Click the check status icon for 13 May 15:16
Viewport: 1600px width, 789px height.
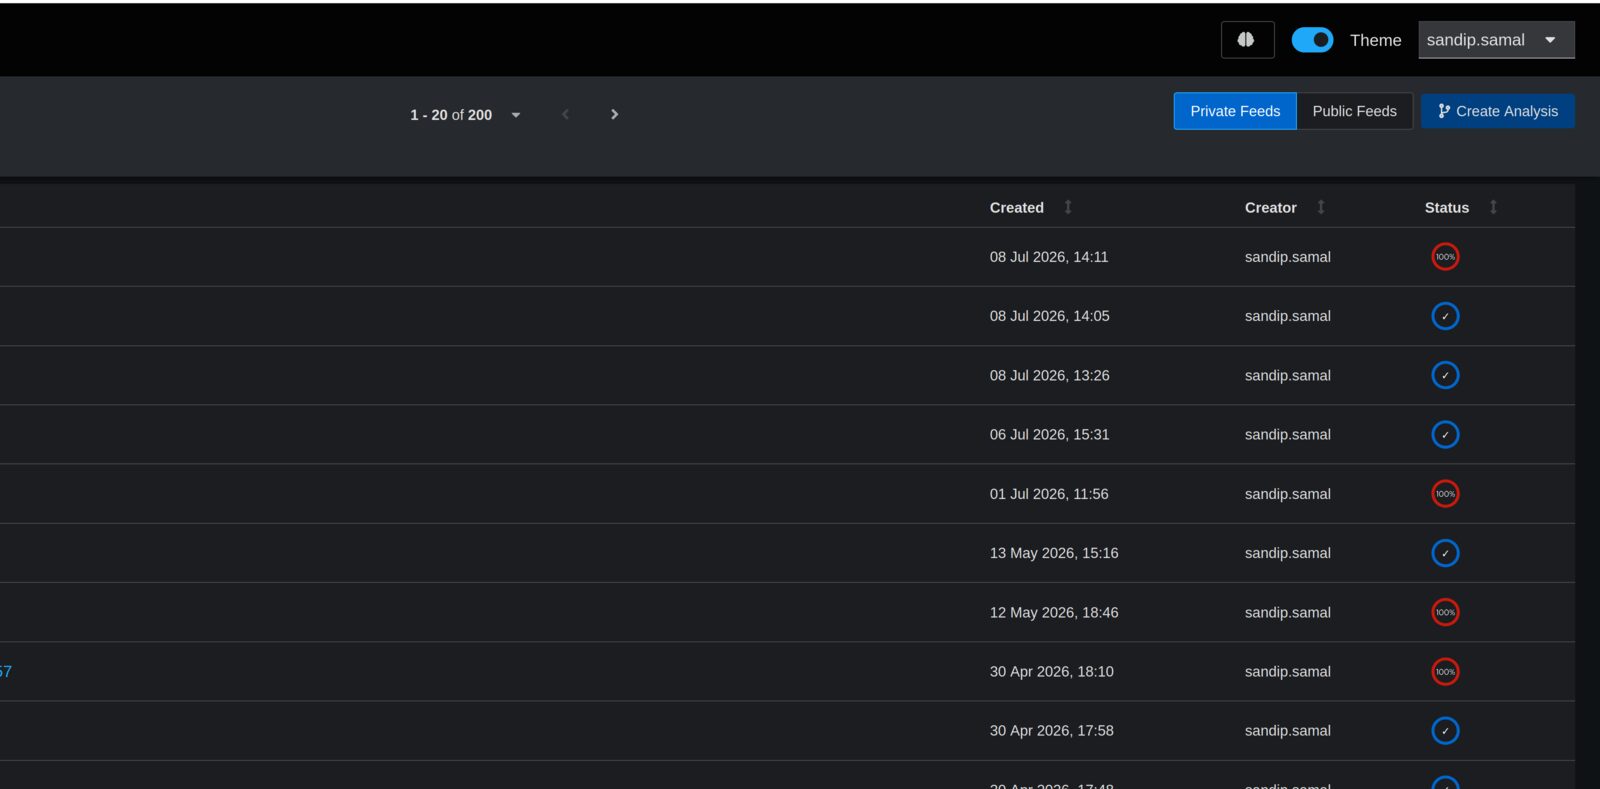pos(1445,553)
